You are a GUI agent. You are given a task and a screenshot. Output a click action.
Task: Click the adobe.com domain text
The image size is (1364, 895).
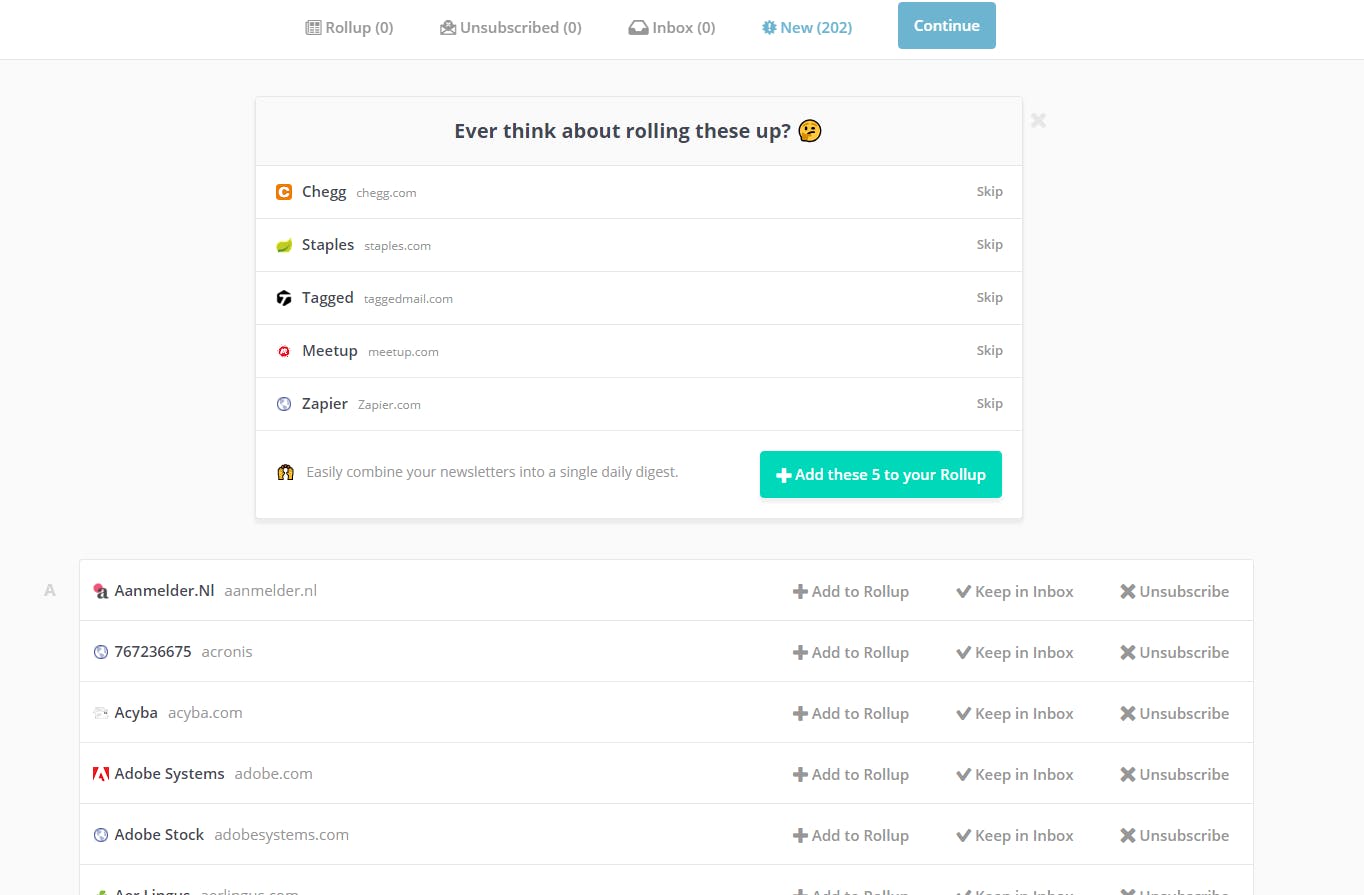[274, 774]
